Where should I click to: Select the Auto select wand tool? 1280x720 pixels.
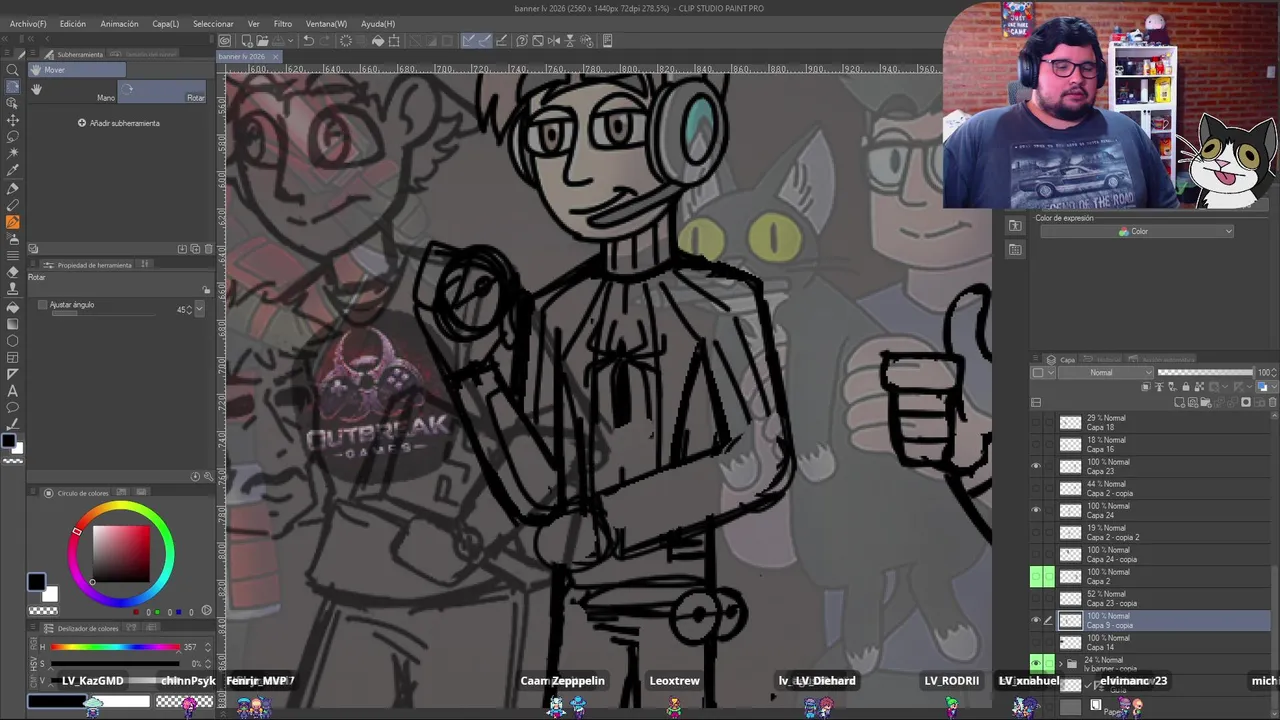pyautogui.click(x=13, y=154)
